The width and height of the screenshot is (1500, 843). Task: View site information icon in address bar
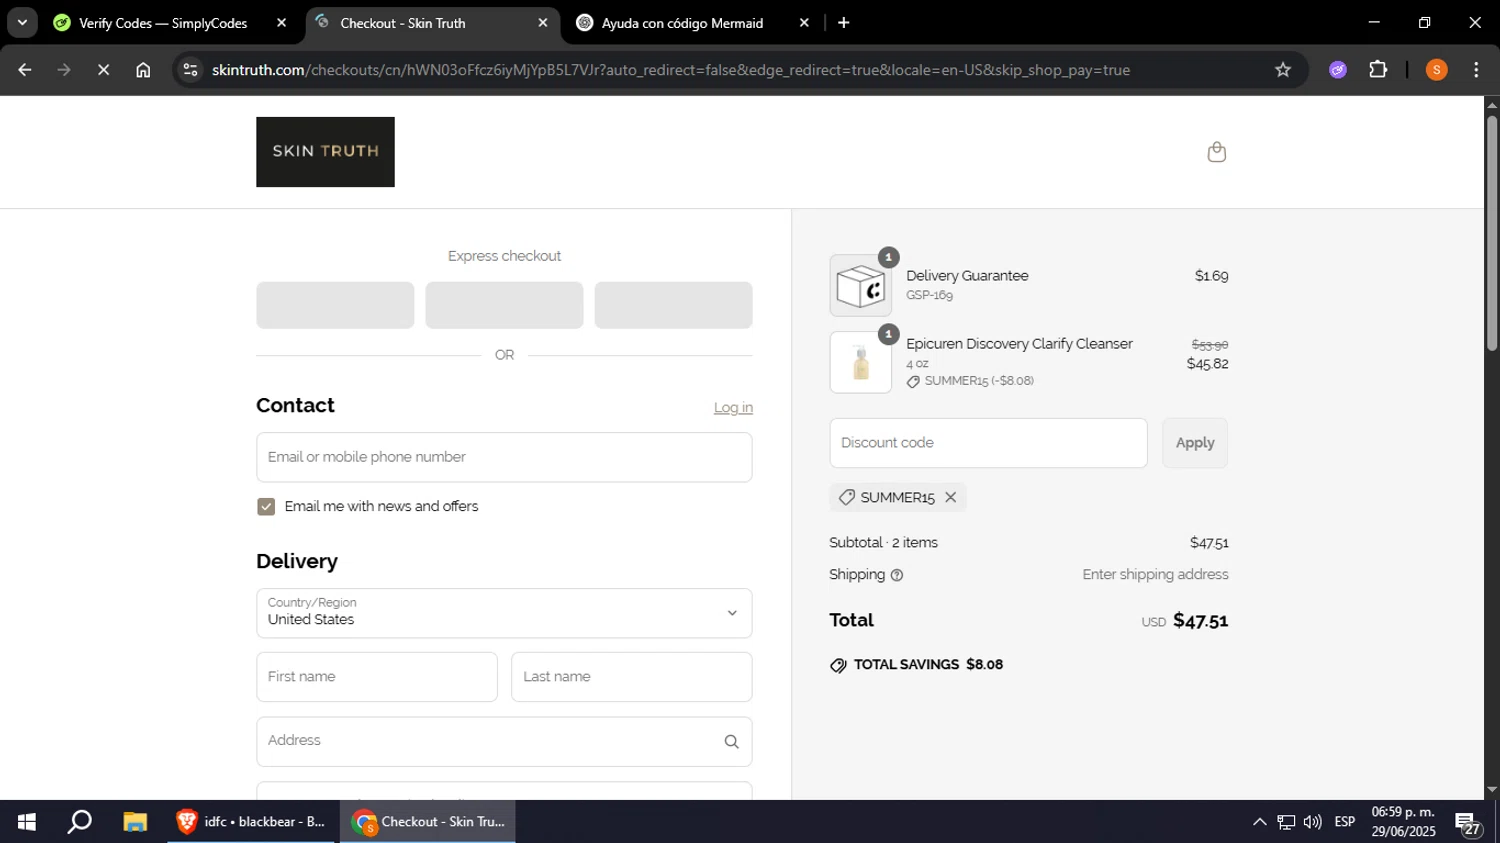191,70
